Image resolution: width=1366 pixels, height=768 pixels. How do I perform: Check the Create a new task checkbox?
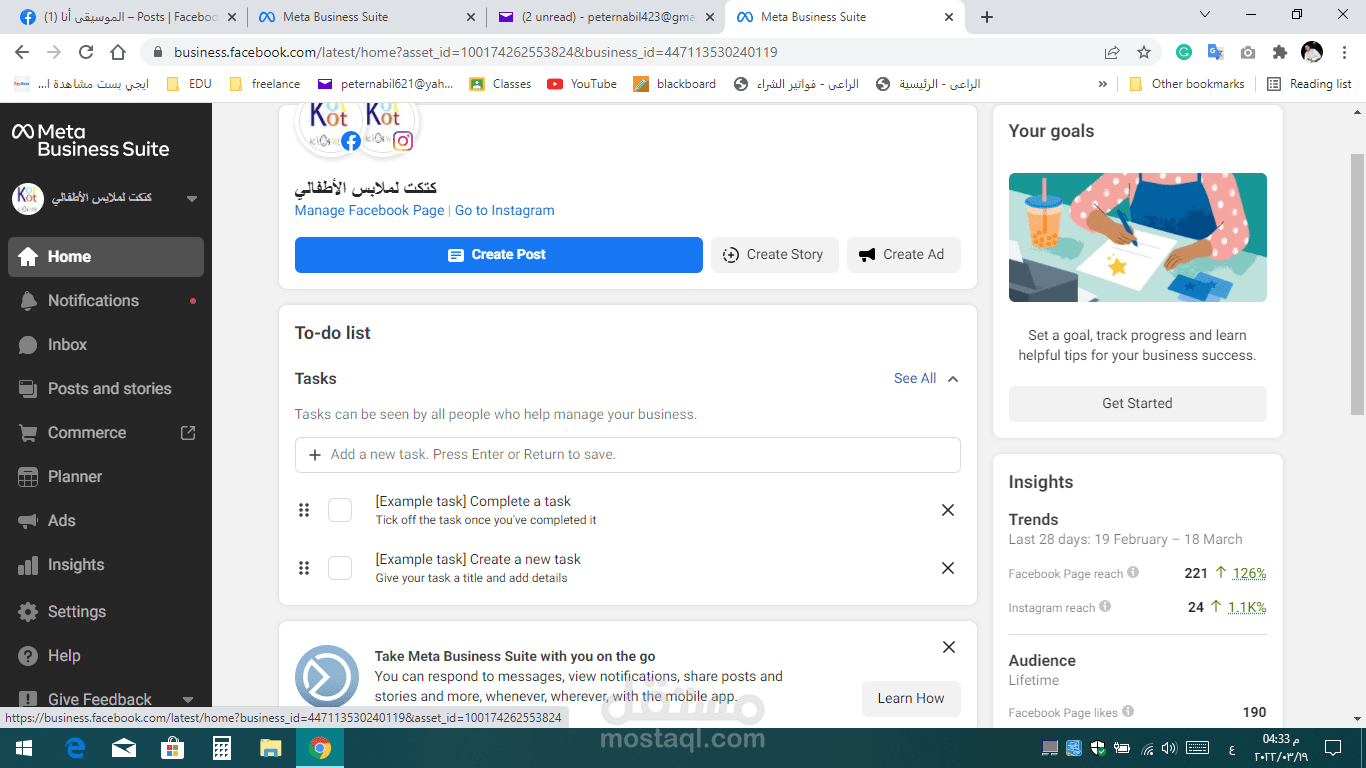click(340, 568)
